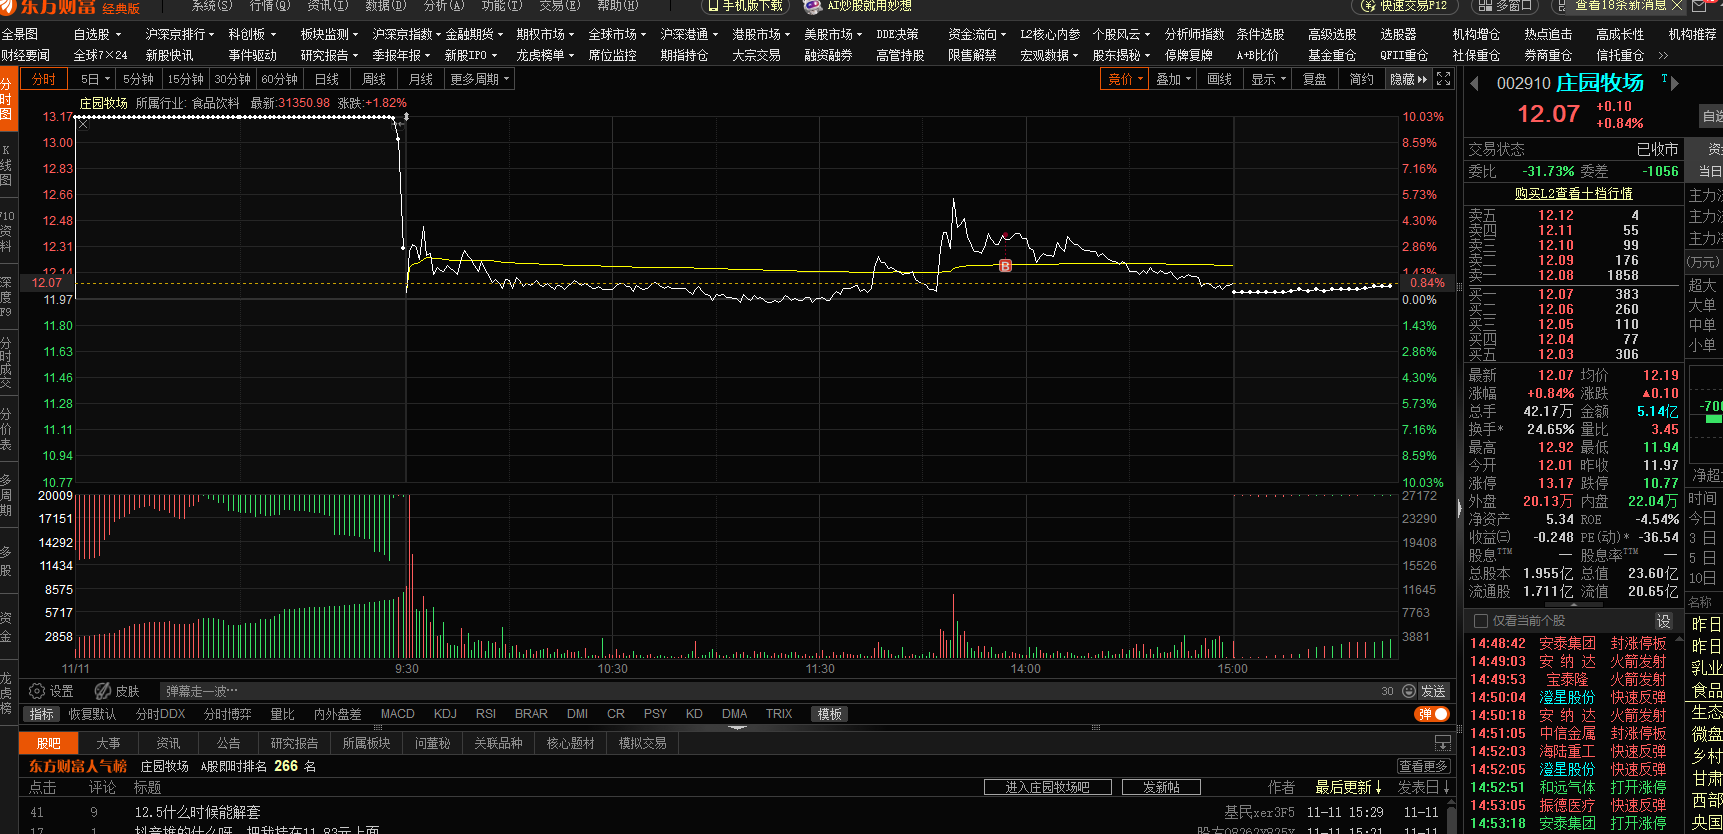Select the 分时DDX indicator
This screenshot has width=1723, height=834.
coord(160,714)
